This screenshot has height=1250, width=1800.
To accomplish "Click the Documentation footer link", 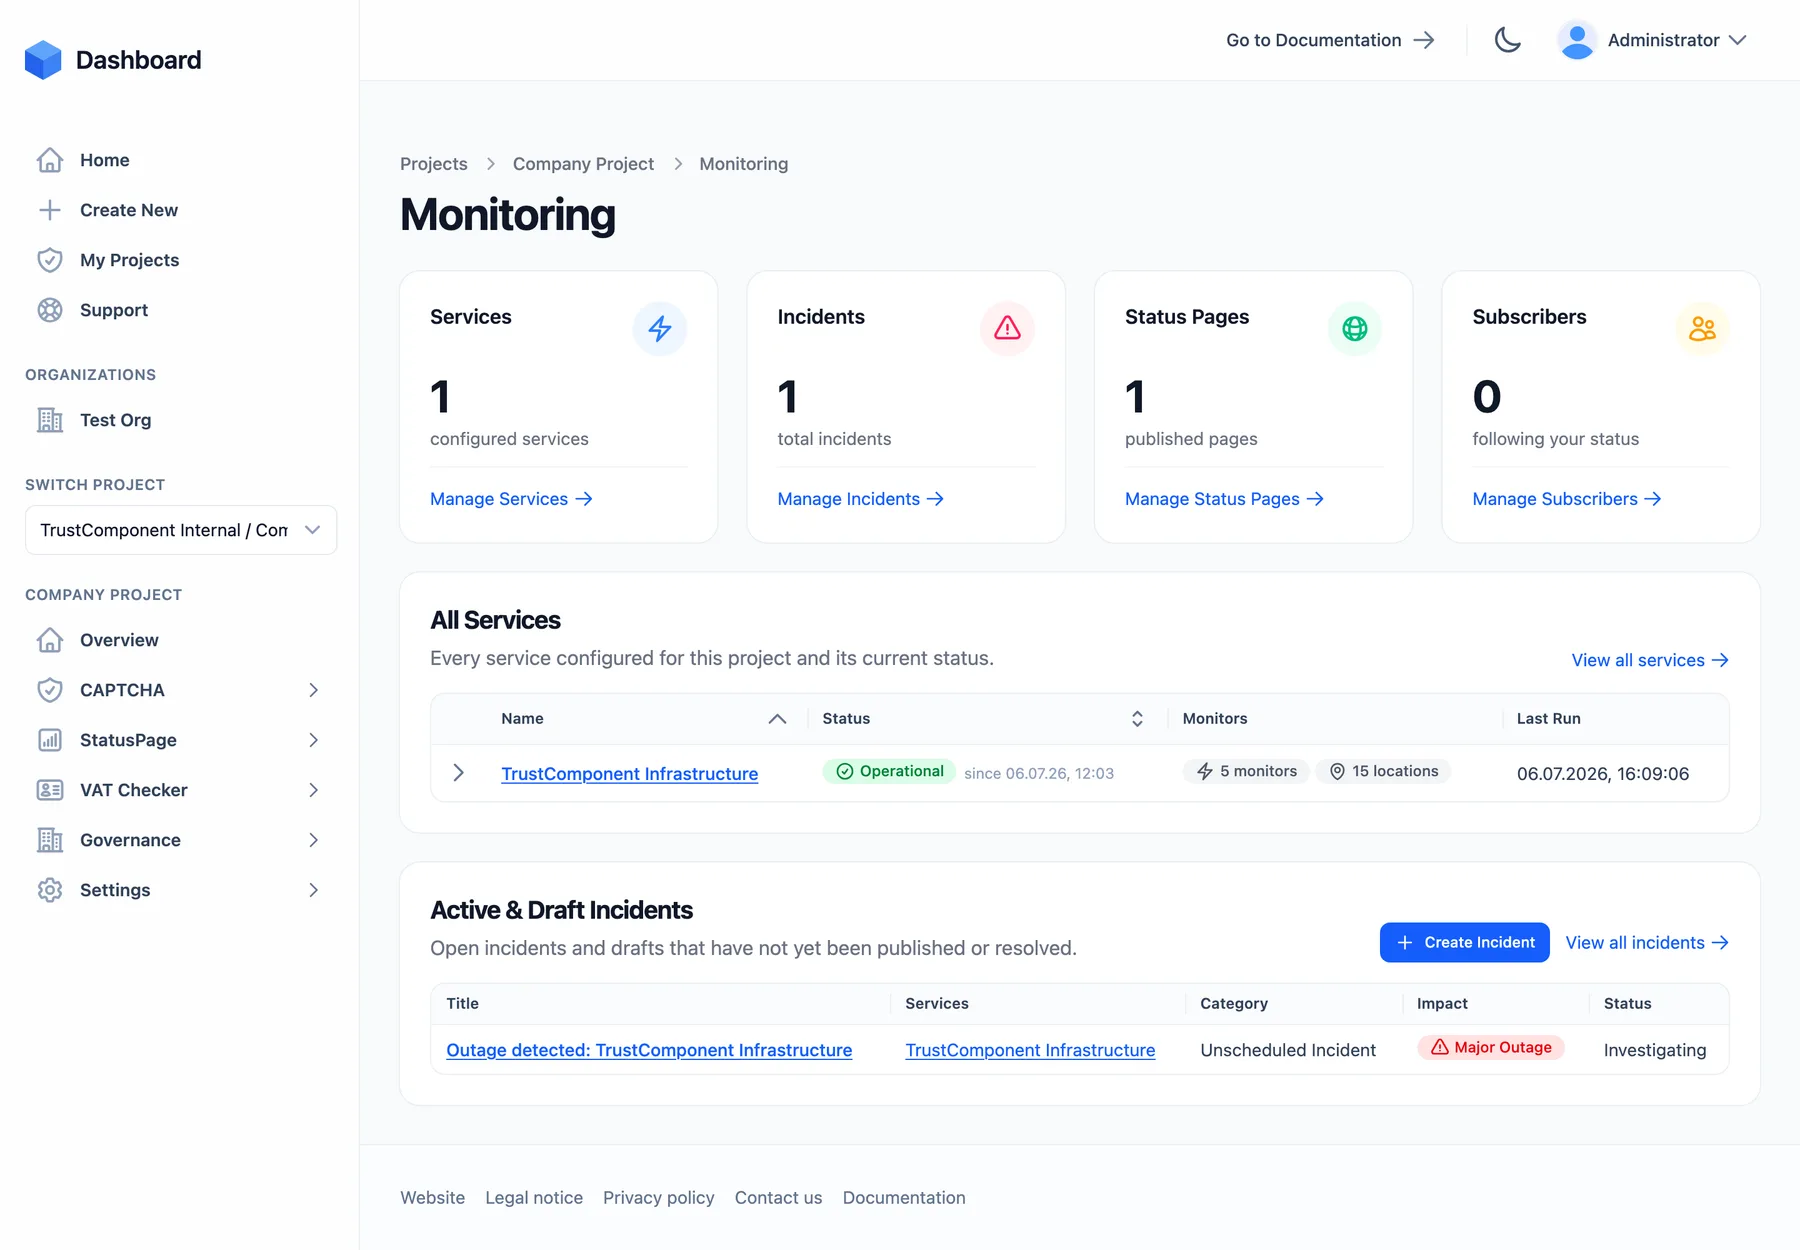I will coord(904,1198).
